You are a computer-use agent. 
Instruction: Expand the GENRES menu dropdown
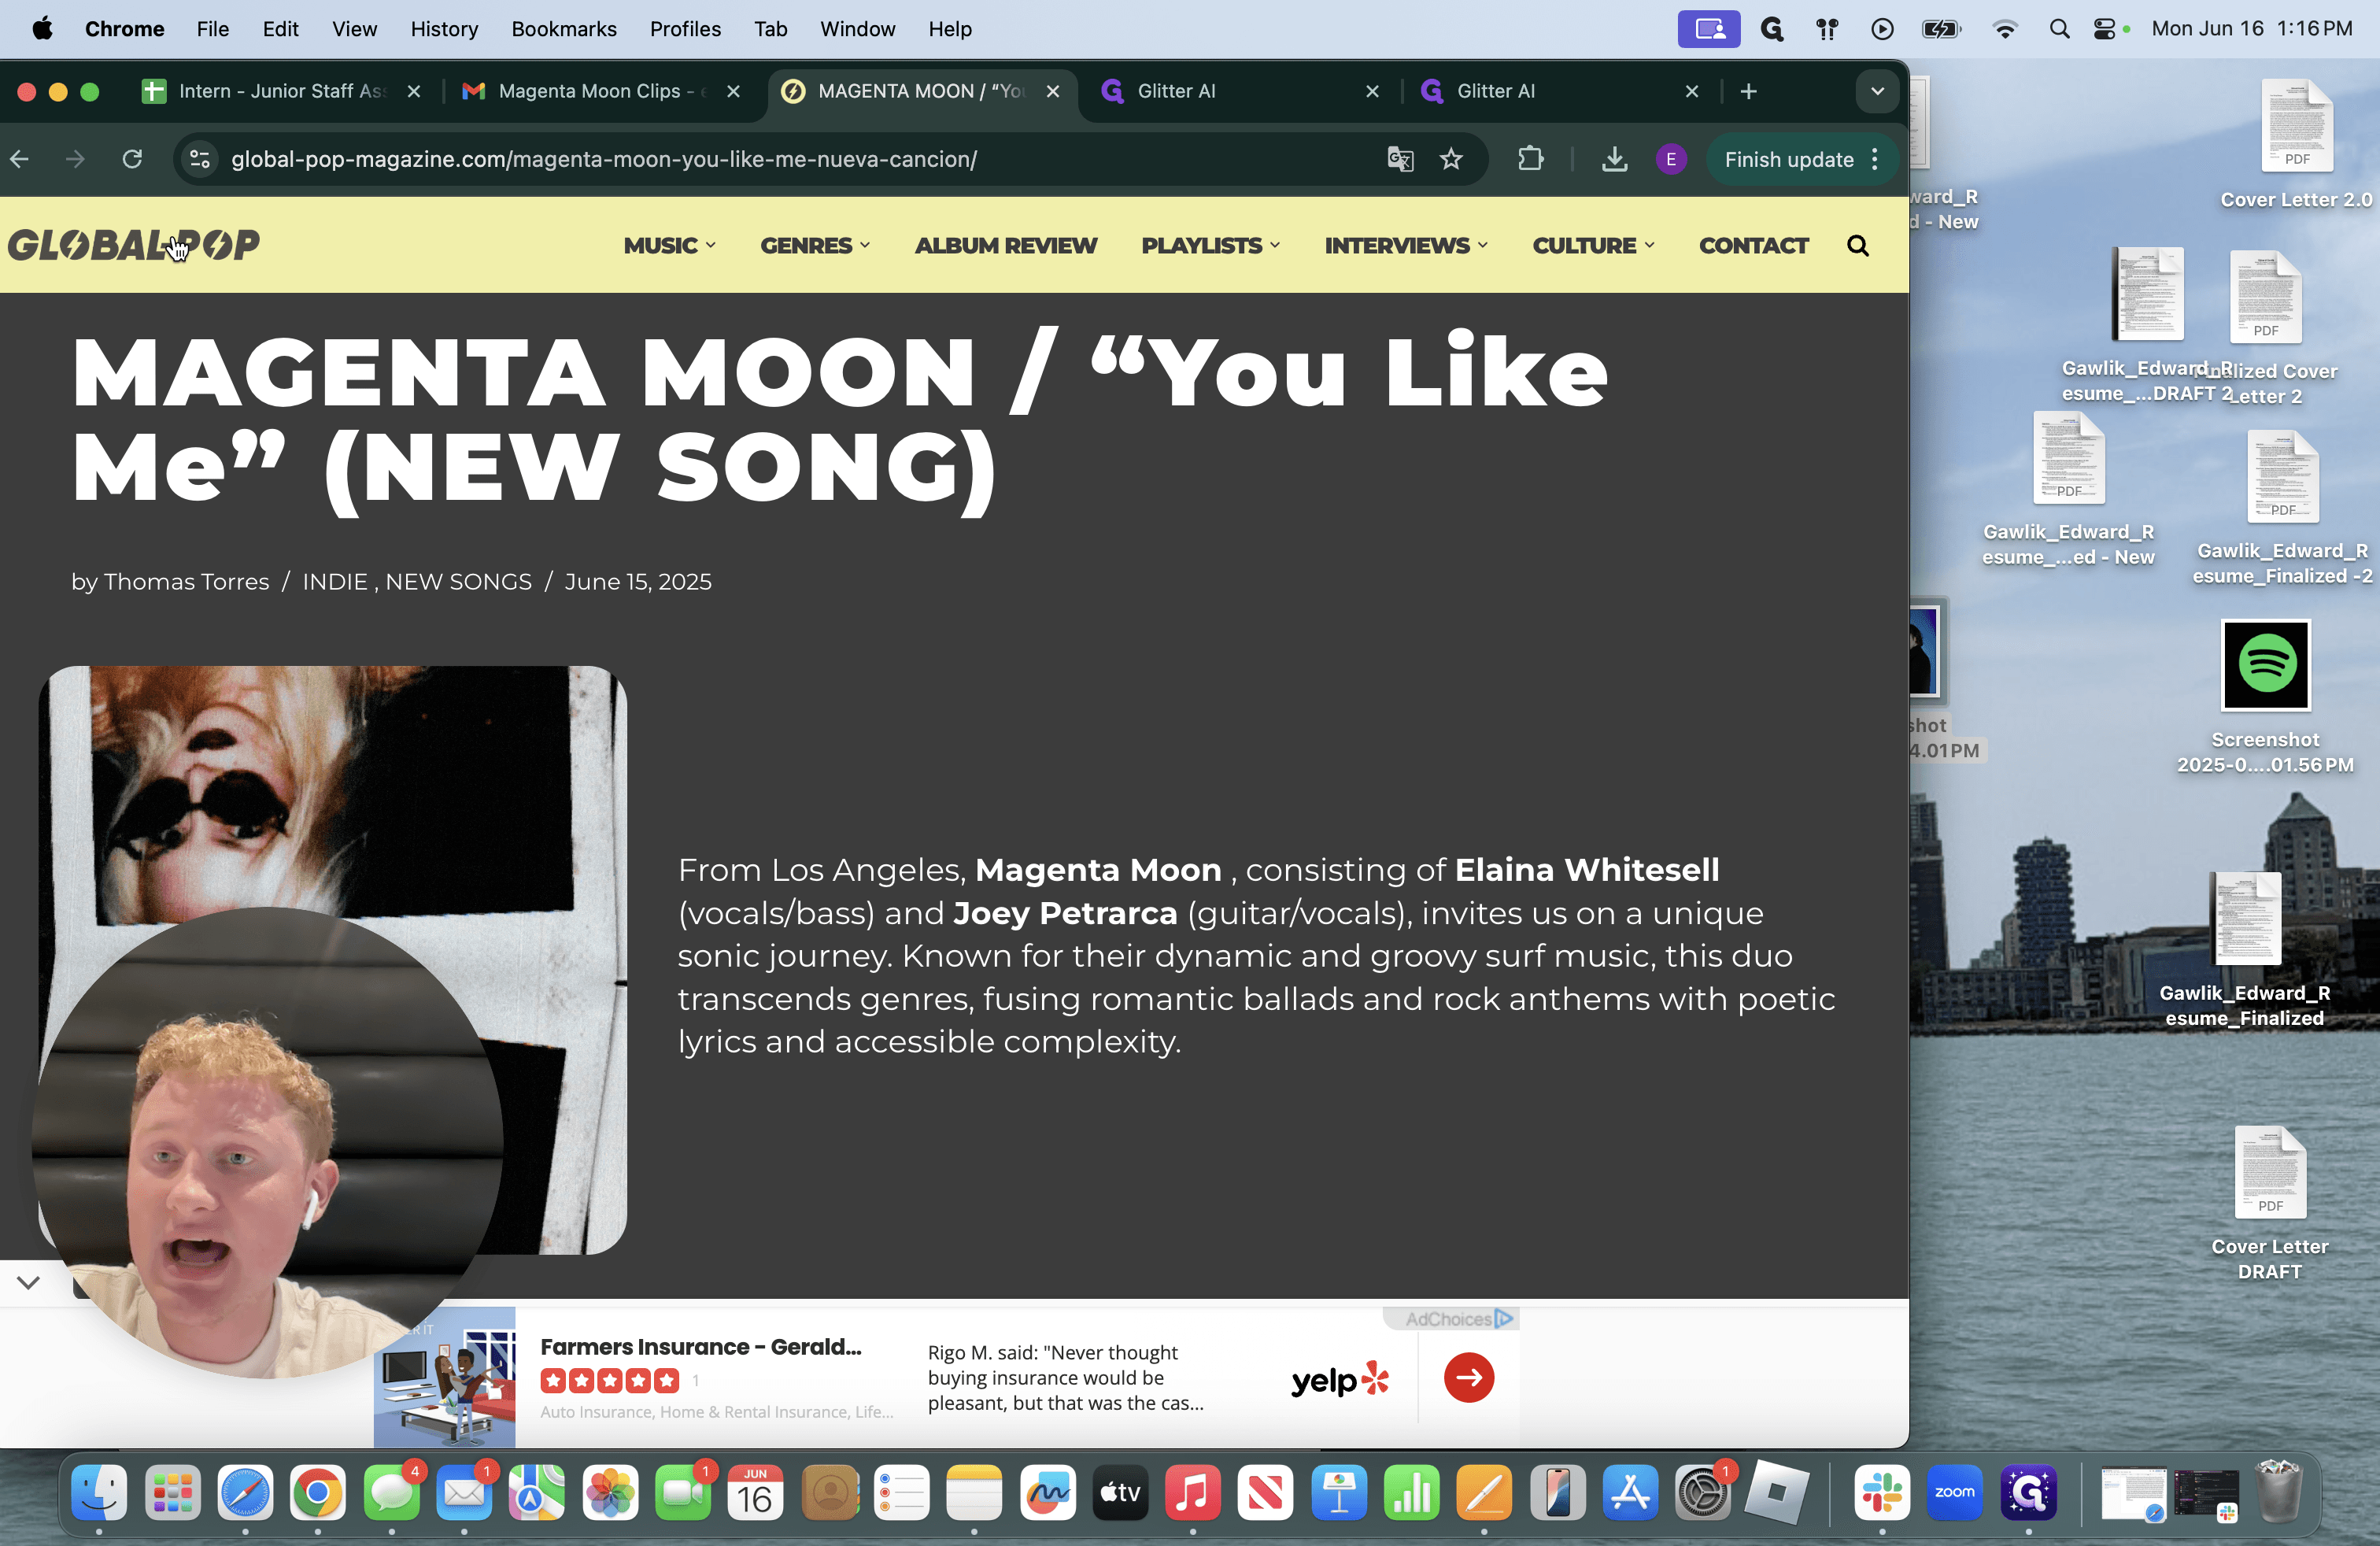pos(815,245)
